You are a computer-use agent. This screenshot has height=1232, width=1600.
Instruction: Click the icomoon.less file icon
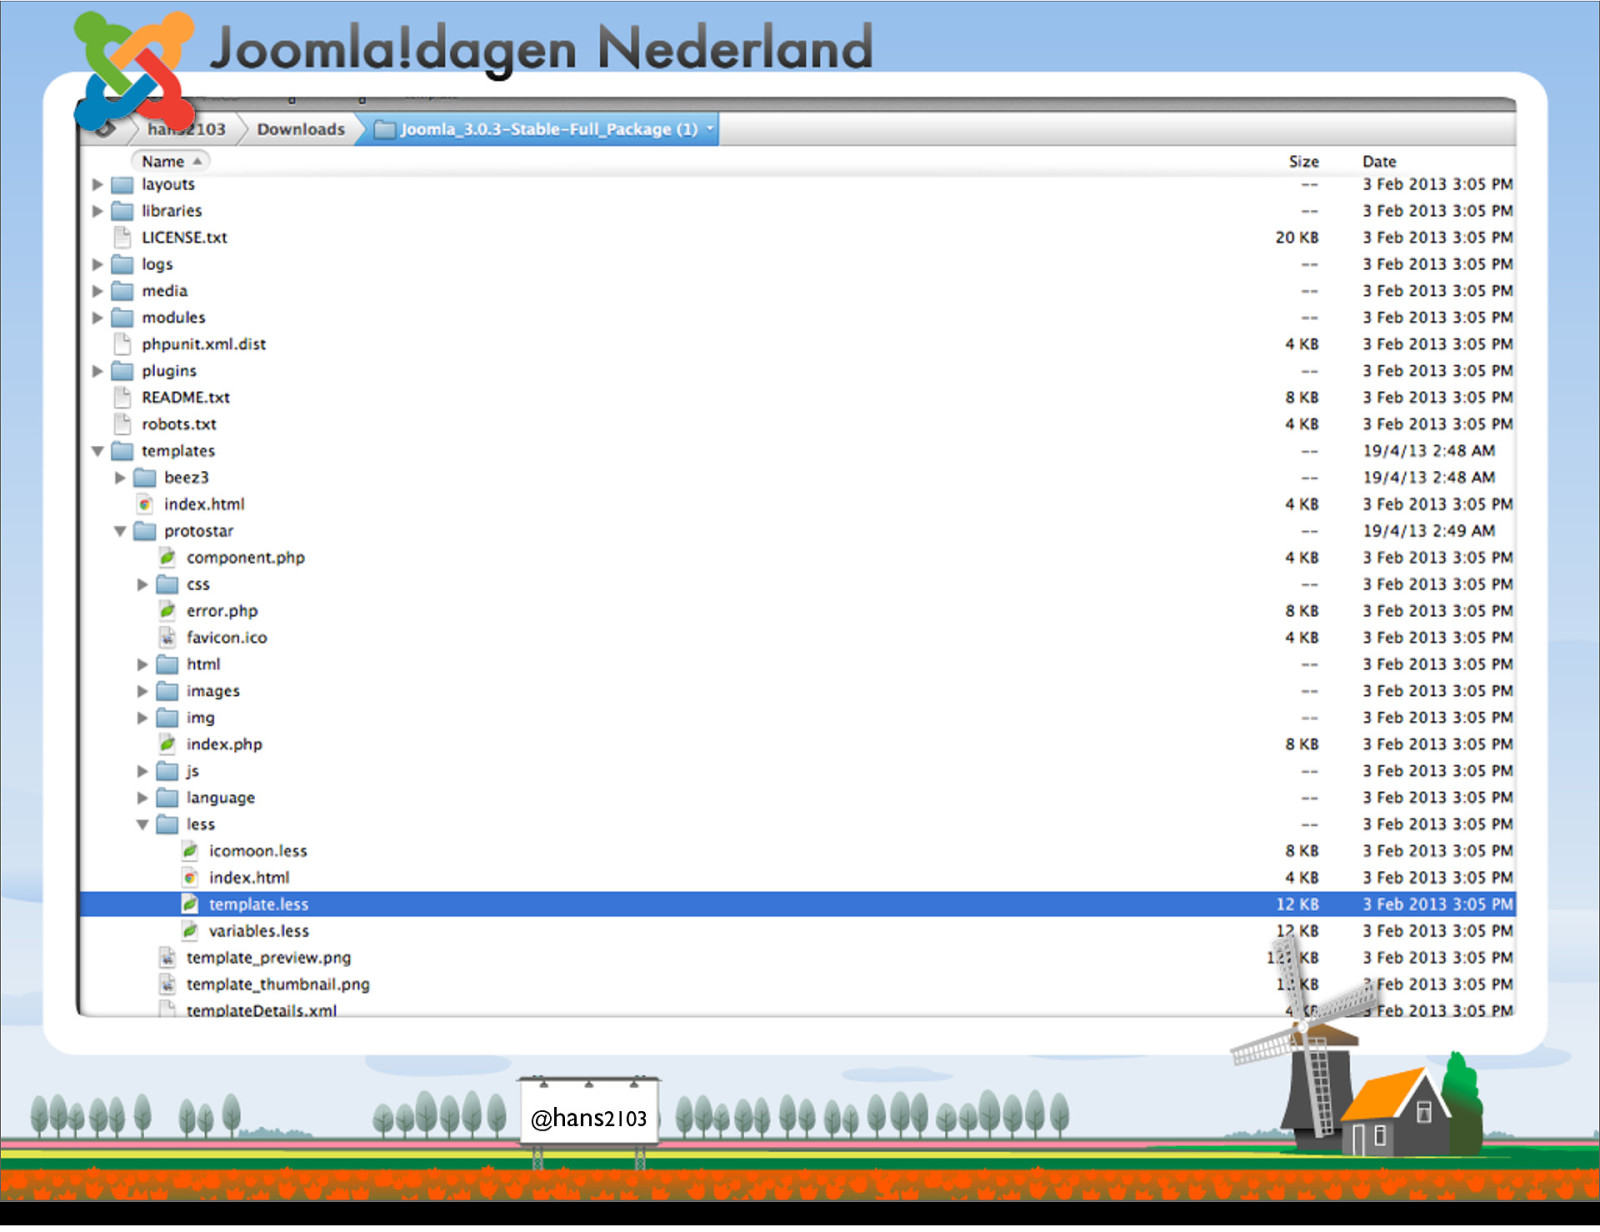(190, 851)
